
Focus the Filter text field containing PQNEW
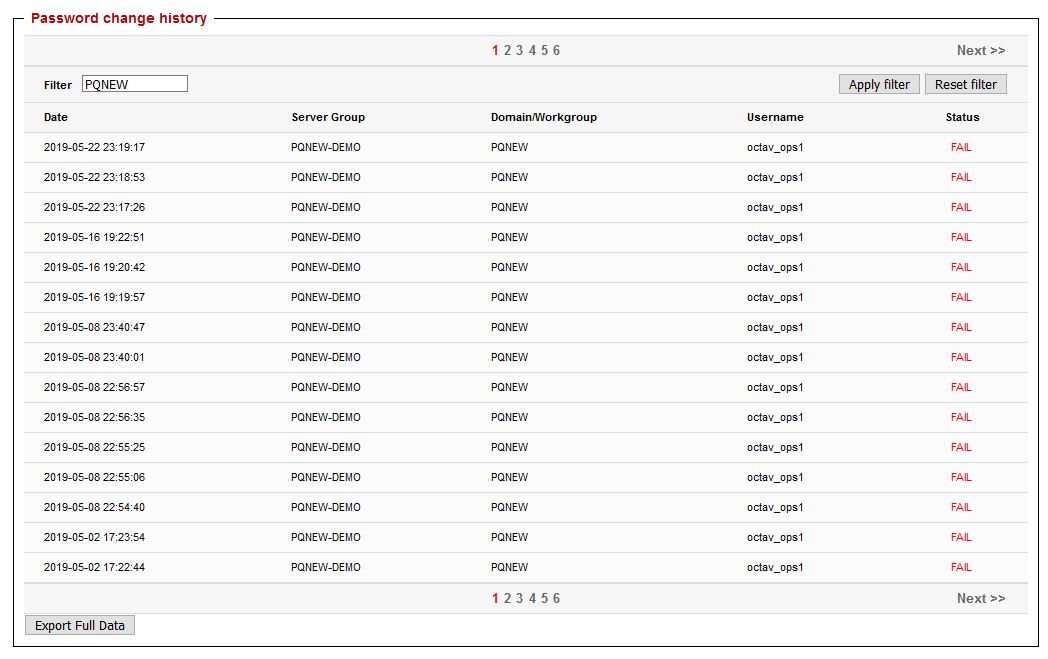[134, 85]
